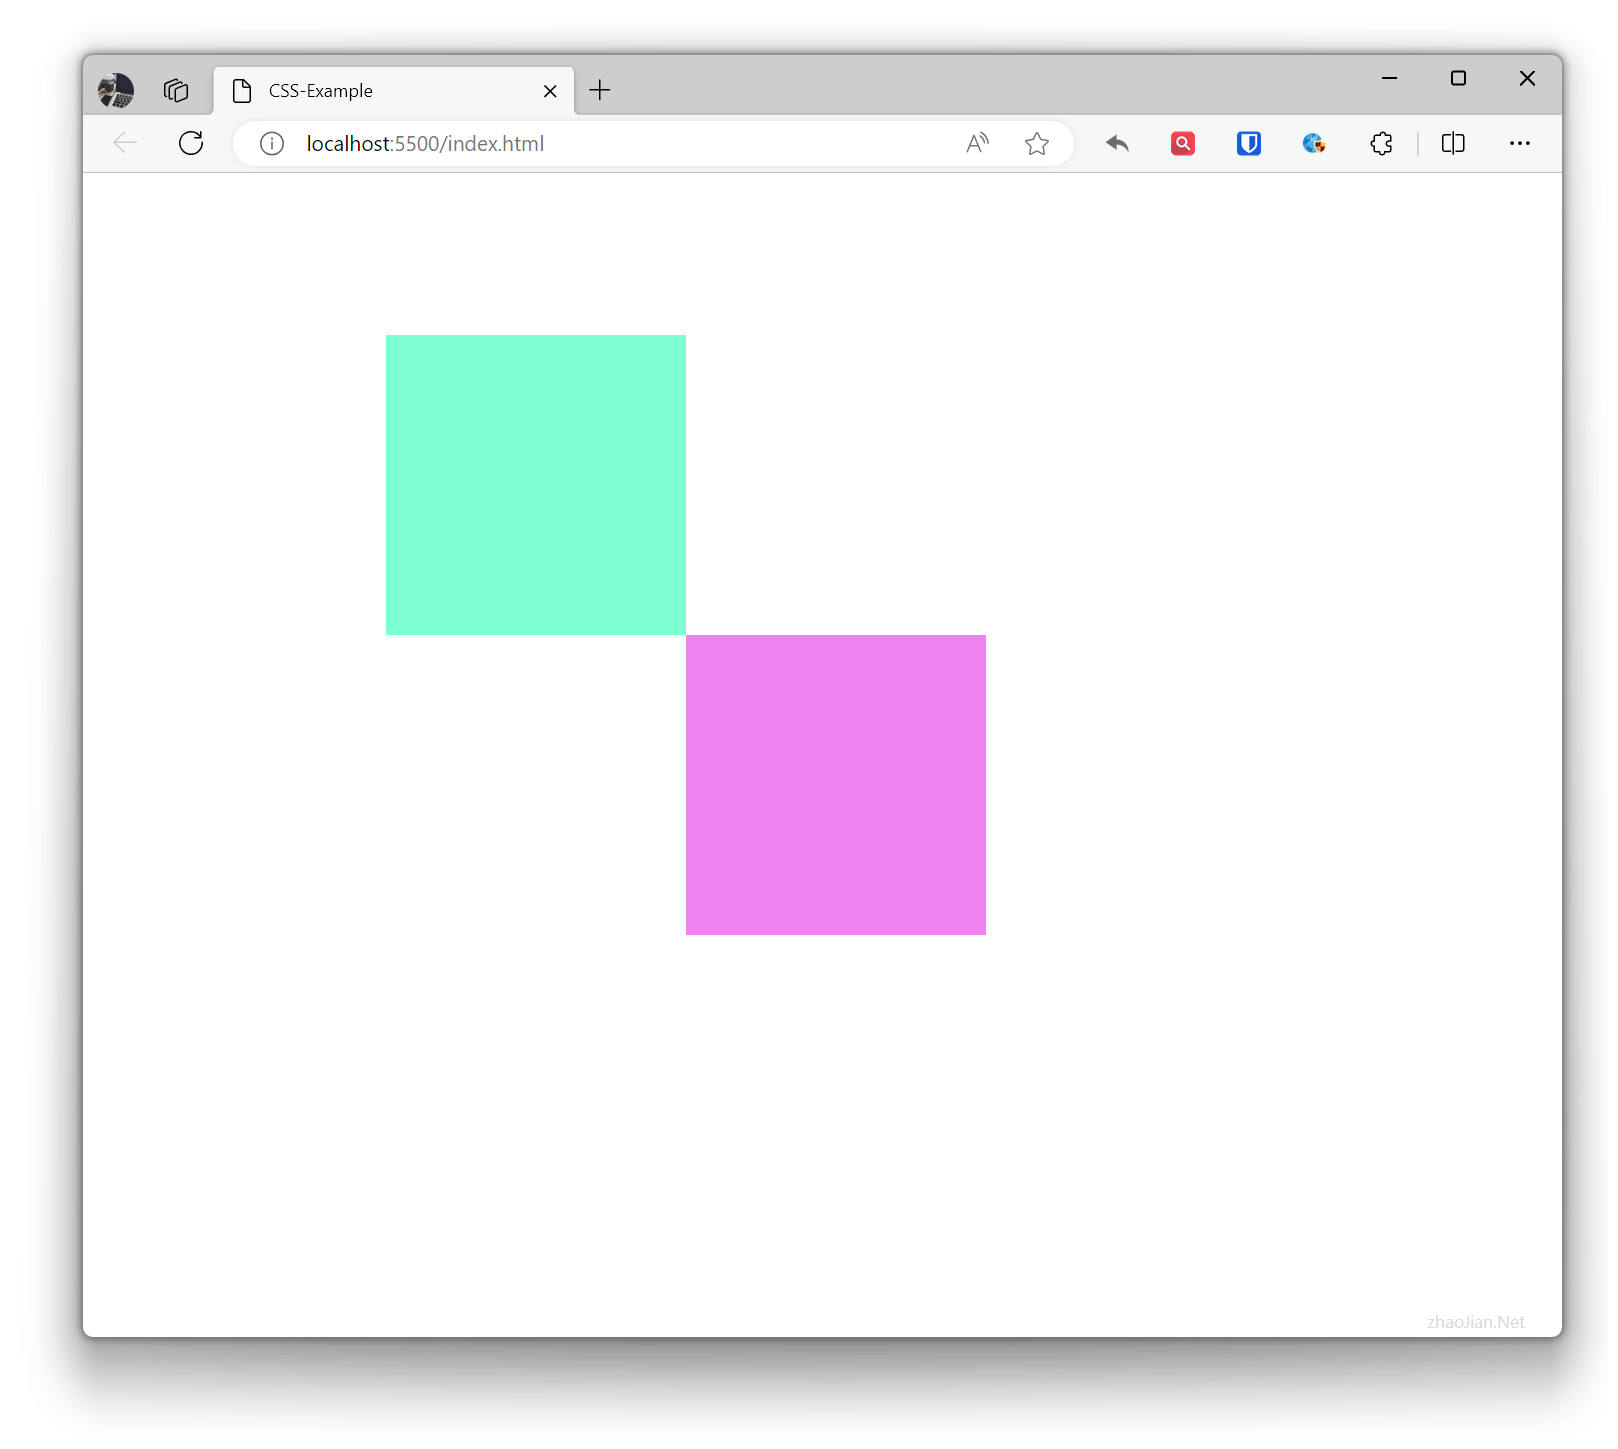This screenshot has height=1449, width=1618.
Task: Open the browser profile avatar
Action: [116, 90]
